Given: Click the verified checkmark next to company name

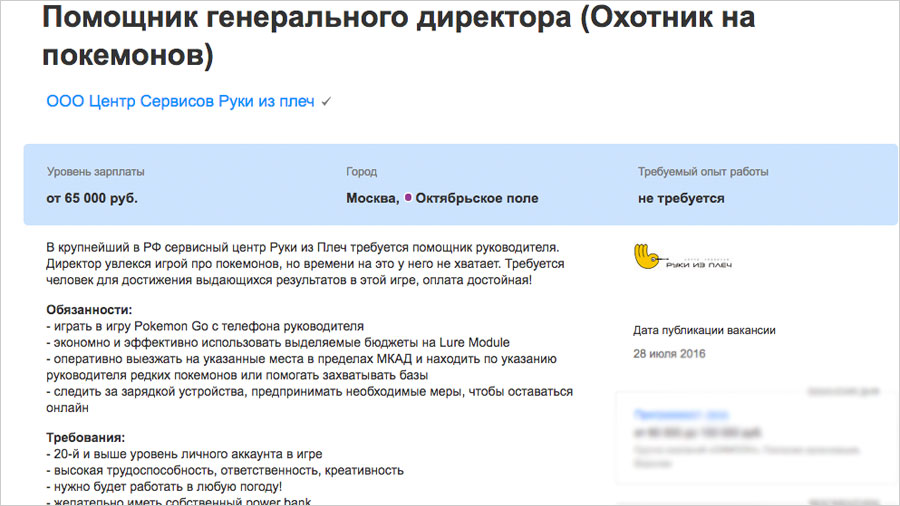Looking at the screenshot, I should (x=326, y=102).
